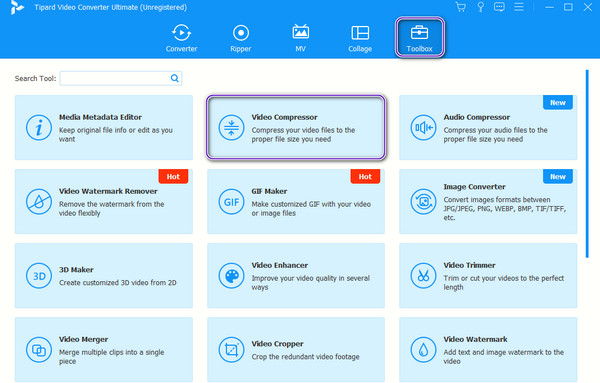
Task: Click the New badge on Audio Compressor
Action: pos(558,103)
